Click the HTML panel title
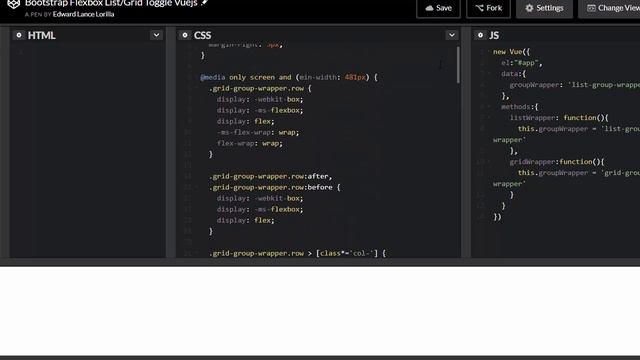Screen dimensions: 640x360 coord(42,36)
